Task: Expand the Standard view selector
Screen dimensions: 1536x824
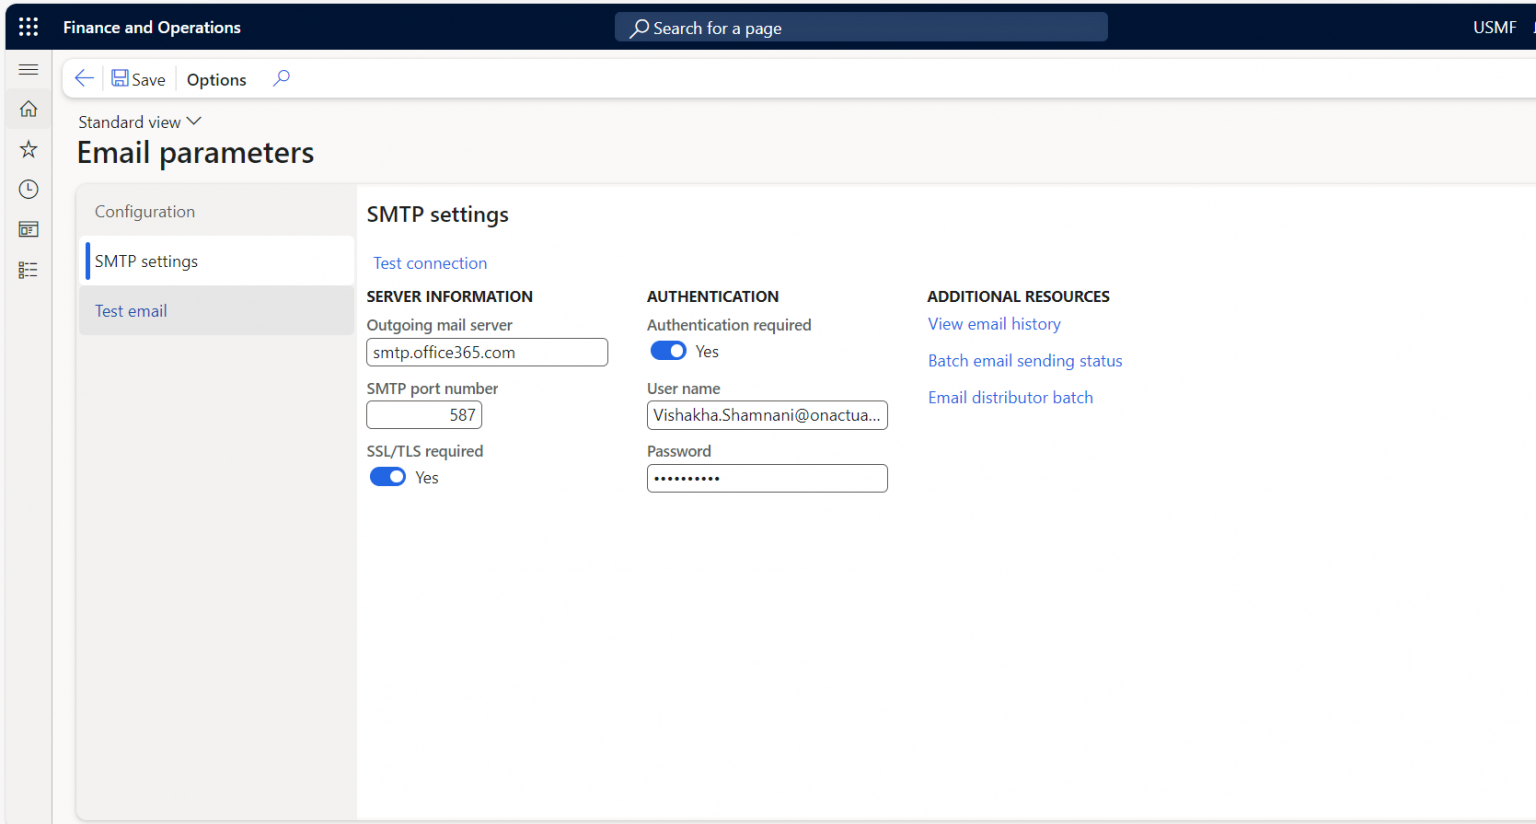Action: (139, 121)
